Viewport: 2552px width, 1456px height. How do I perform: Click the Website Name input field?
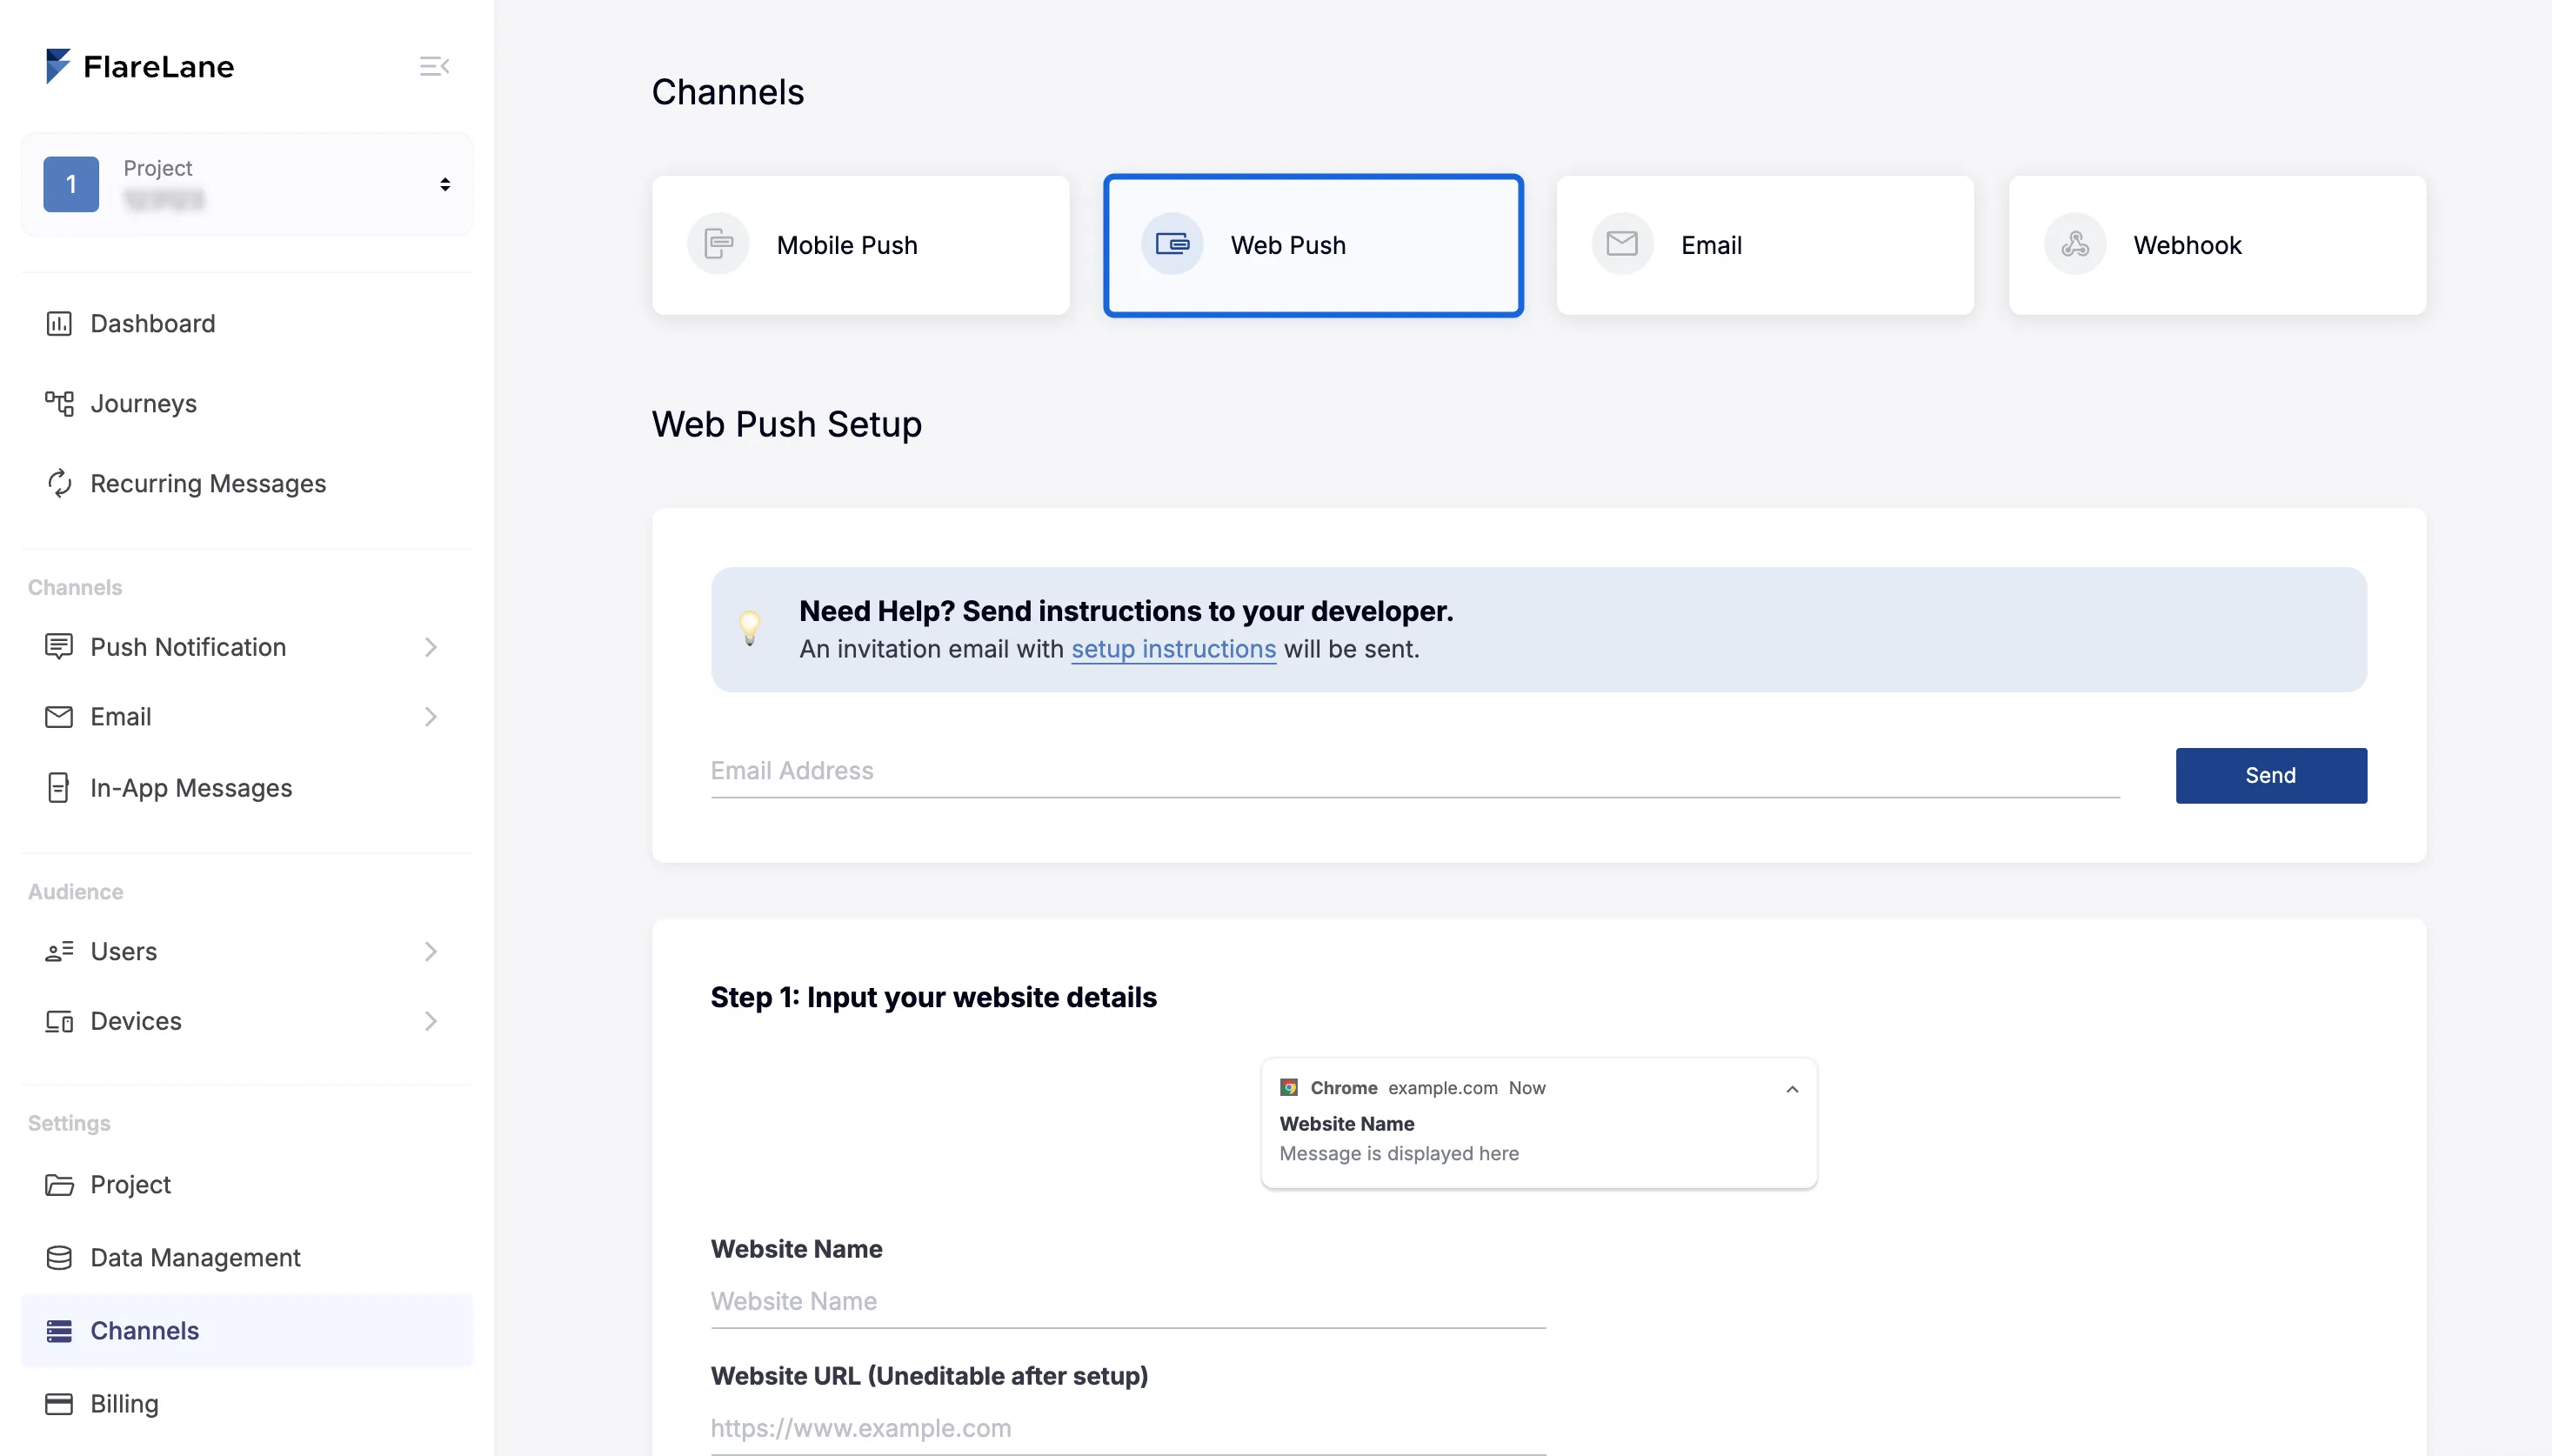point(1128,1302)
